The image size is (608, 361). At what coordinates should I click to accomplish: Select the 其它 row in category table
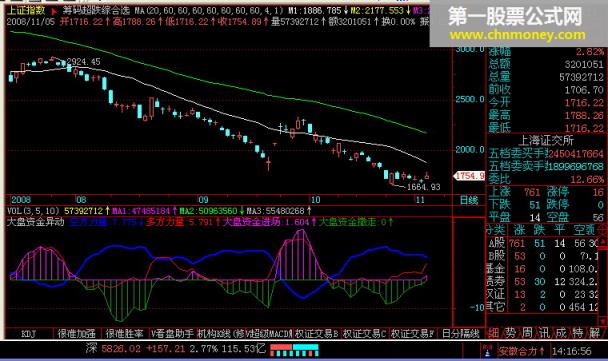543,307
